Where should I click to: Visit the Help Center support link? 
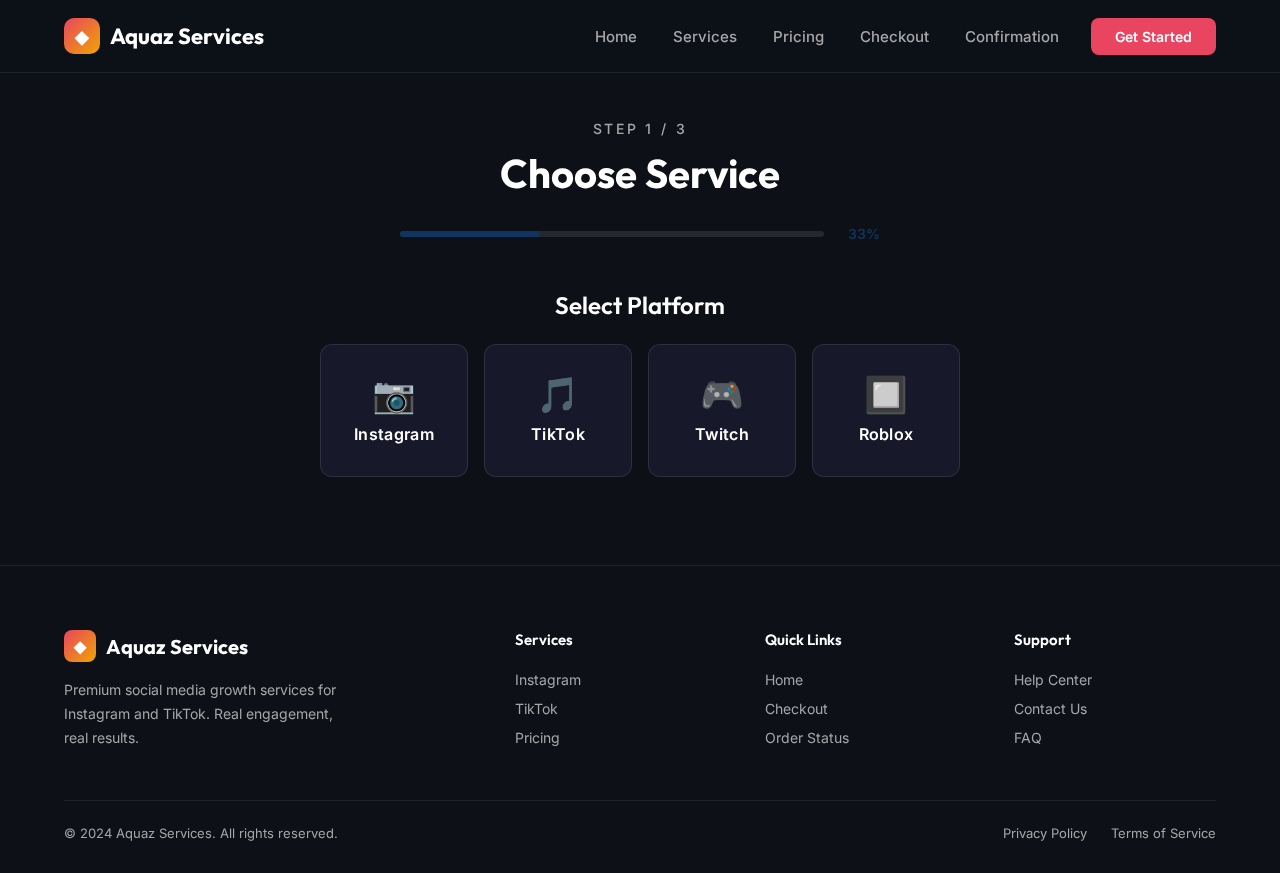point(1053,680)
